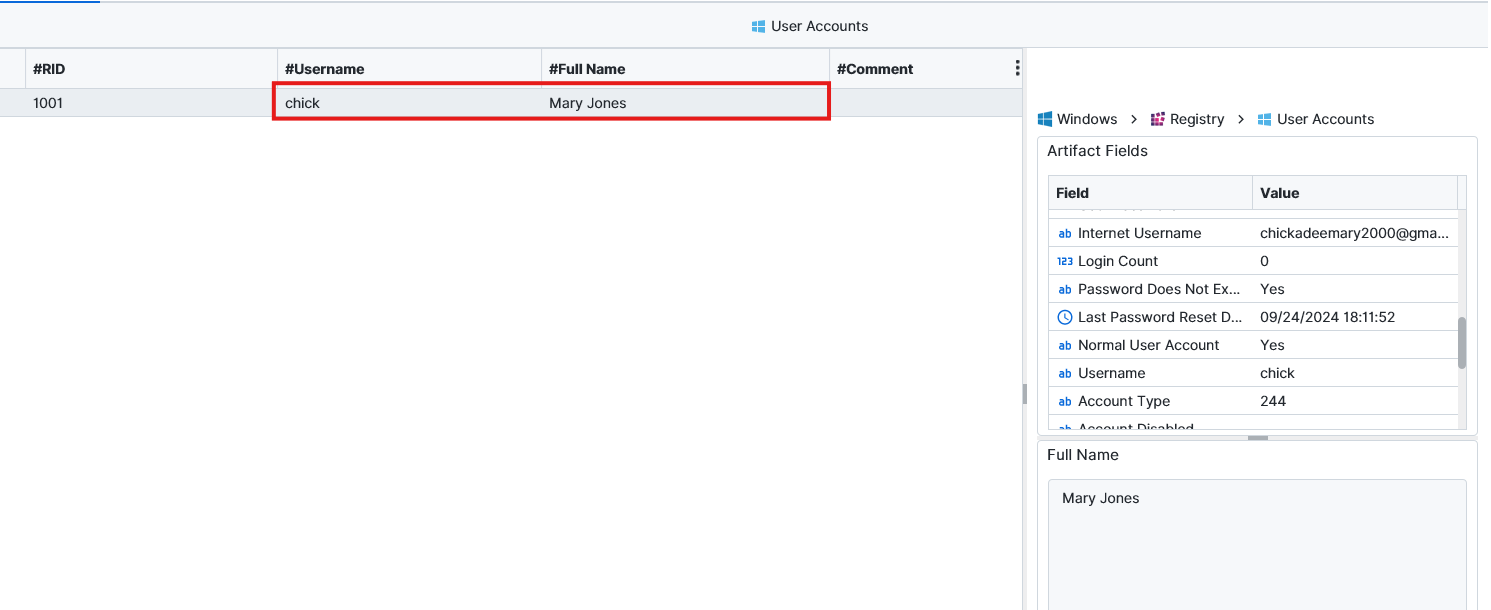Click the Artifact Fields vertical scrollbar thumb
The width and height of the screenshot is (1491, 610).
point(1462,343)
